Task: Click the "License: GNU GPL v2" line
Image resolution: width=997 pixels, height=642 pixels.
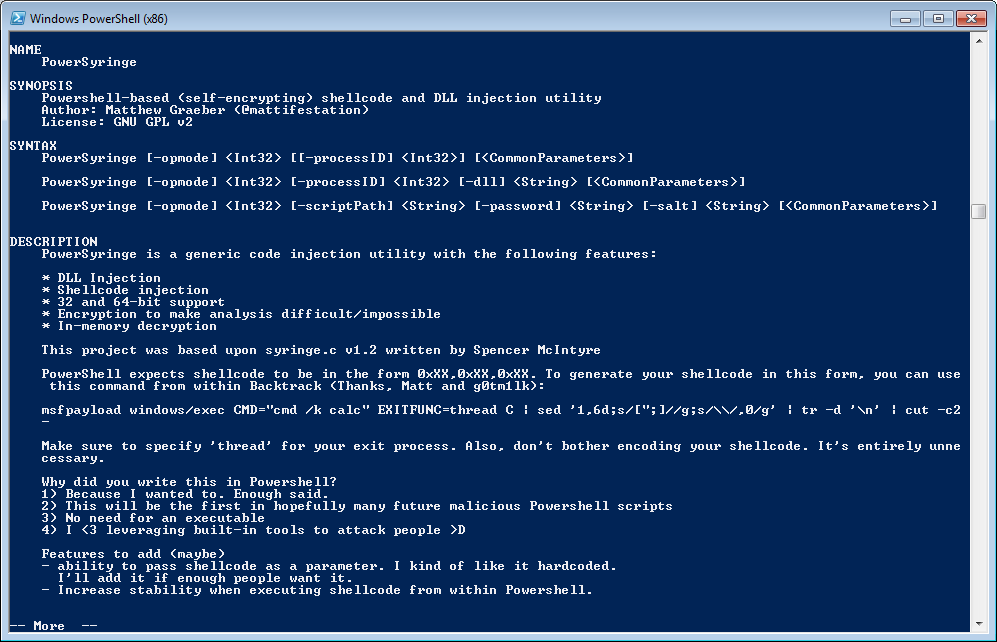Action: click(x=117, y=122)
